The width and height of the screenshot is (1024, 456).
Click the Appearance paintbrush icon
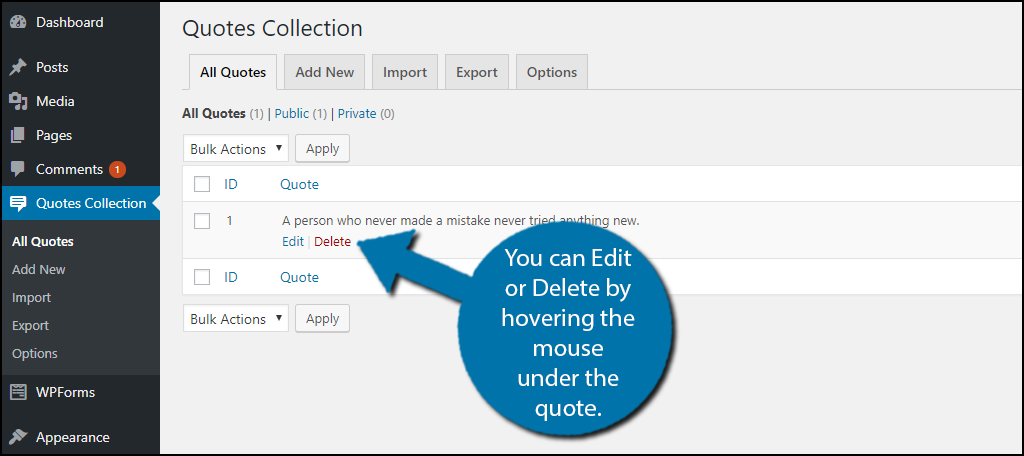coord(18,437)
